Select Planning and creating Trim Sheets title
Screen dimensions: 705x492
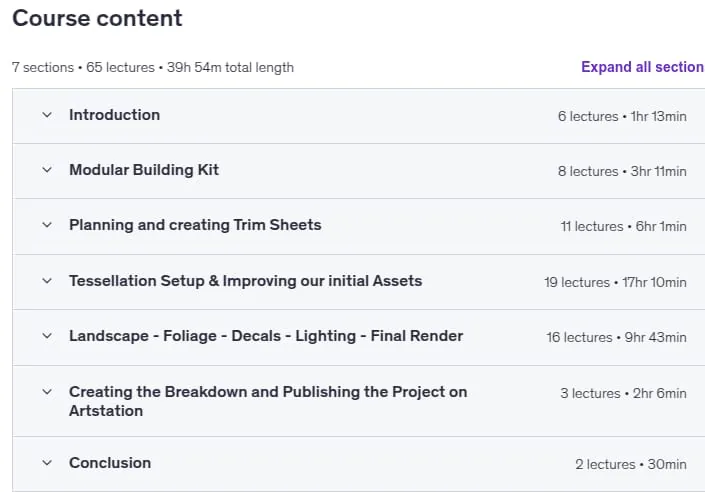coord(195,225)
